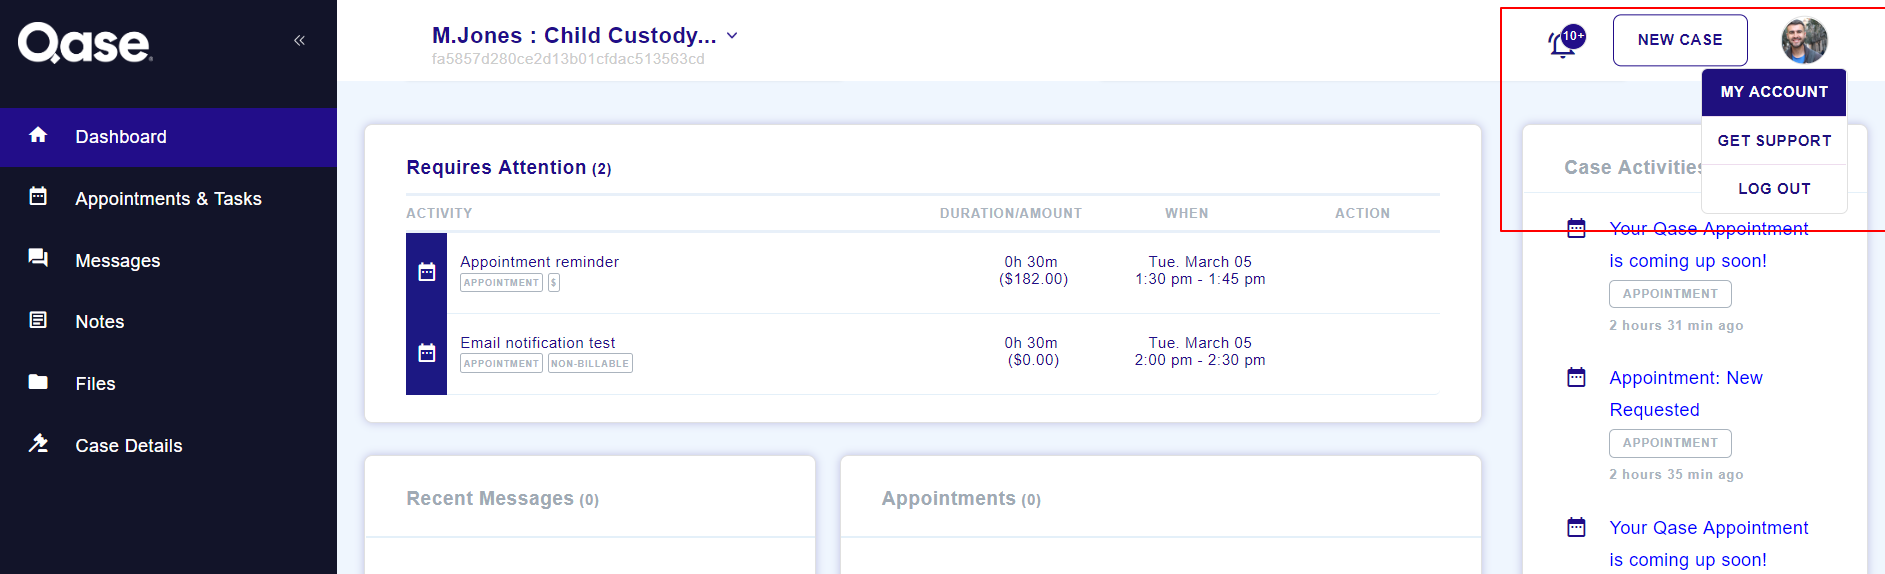Select MY ACCOUNT from profile menu
Image resolution: width=1885 pixels, height=574 pixels.
1774,92
